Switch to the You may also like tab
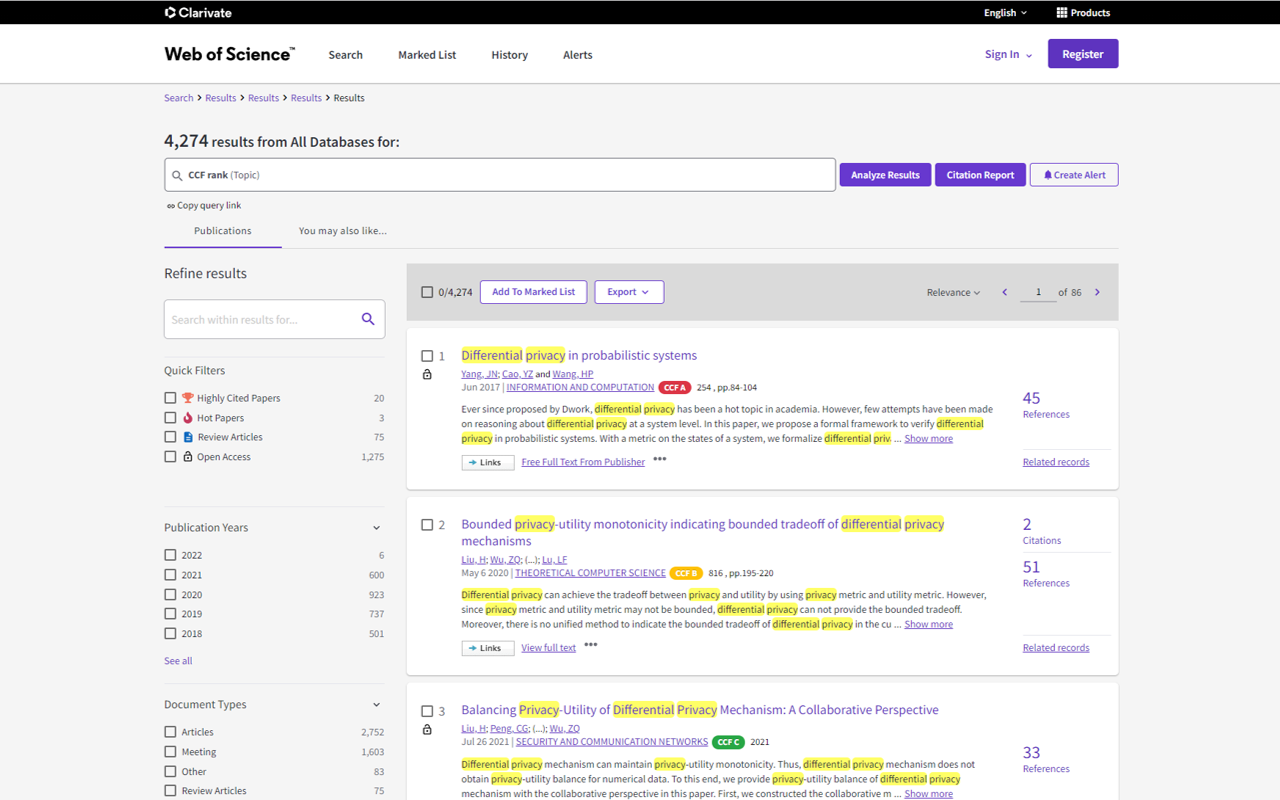The image size is (1280, 800). click(x=342, y=231)
